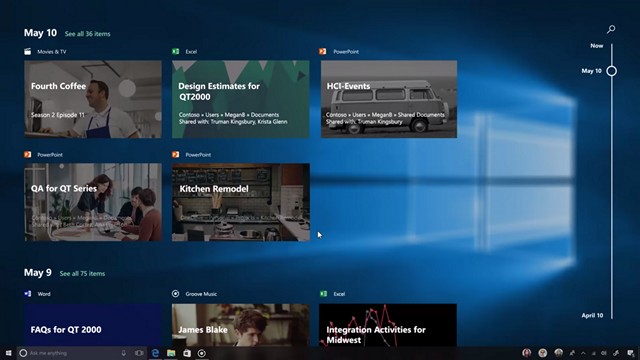The image size is (640, 360).
Task: Open the third pinned contact on taskbar
Action: tap(558, 353)
